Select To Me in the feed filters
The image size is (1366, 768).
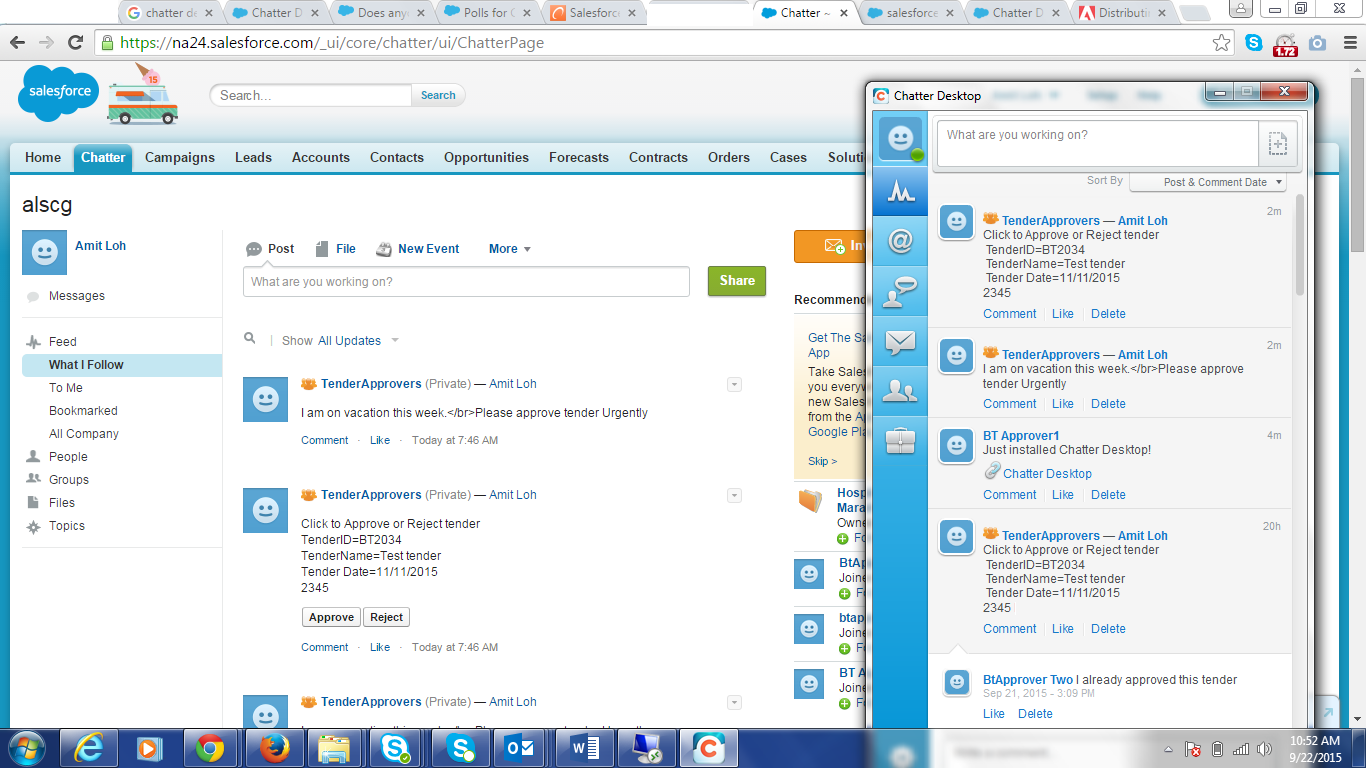66,388
